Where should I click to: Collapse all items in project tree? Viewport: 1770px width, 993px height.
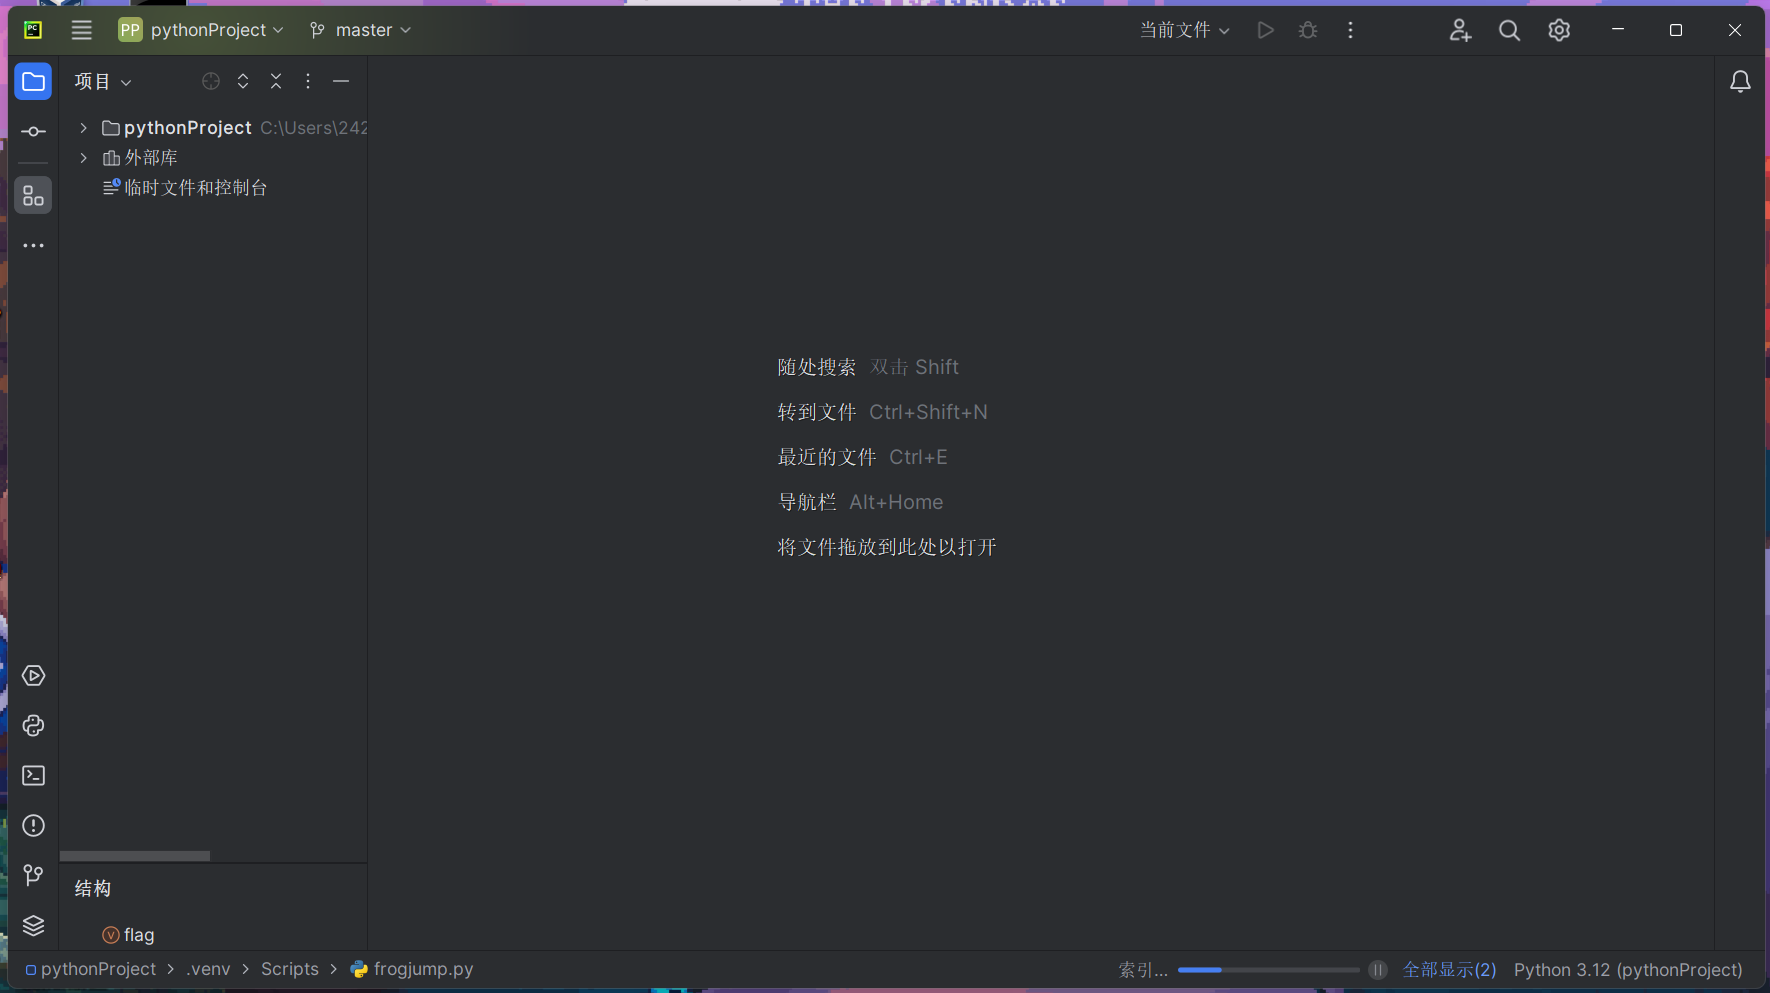(276, 82)
